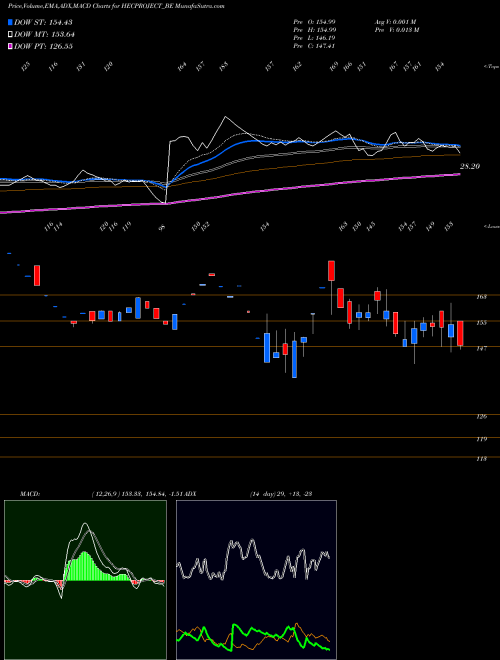Click the Pre O open price value

click(314, 21)
